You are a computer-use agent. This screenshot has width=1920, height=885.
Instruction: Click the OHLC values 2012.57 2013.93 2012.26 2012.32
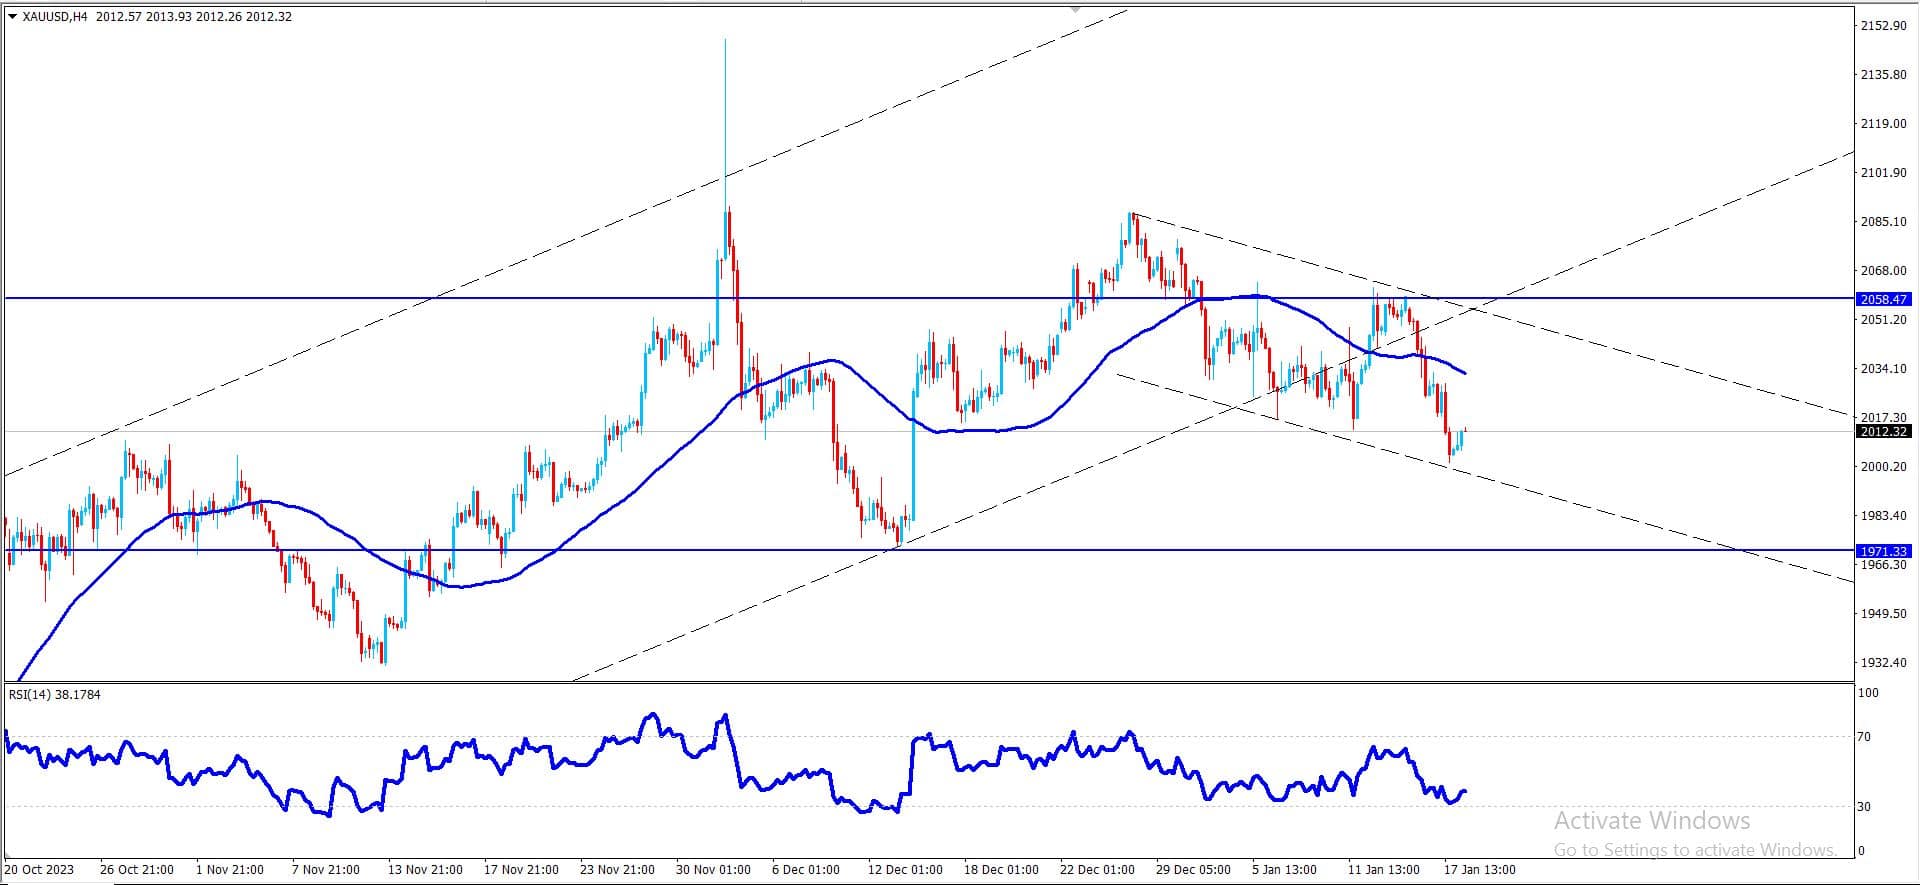point(195,17)
